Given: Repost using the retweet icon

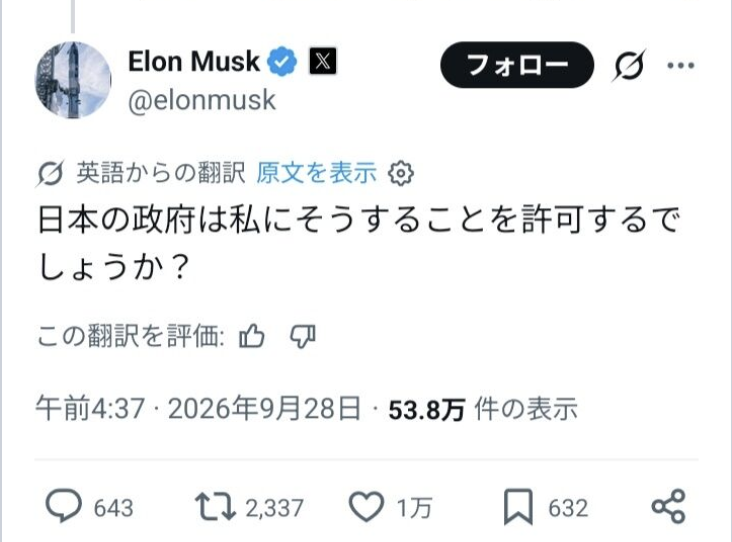Looking at the screenshot, I should (x=215, y=507).
